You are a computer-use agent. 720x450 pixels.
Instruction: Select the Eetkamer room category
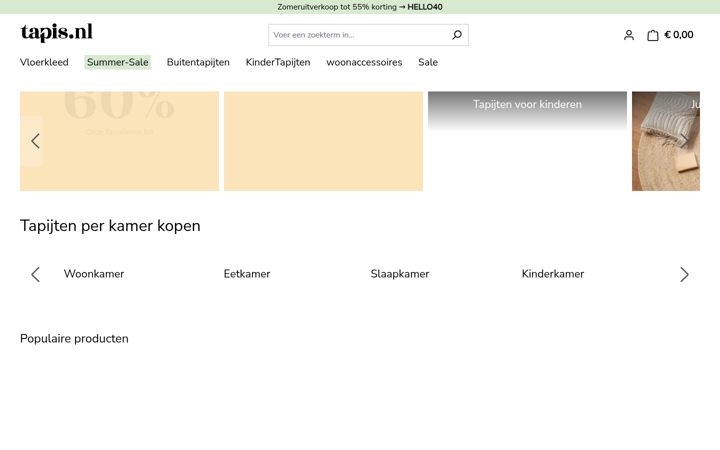tap(247, 274)
